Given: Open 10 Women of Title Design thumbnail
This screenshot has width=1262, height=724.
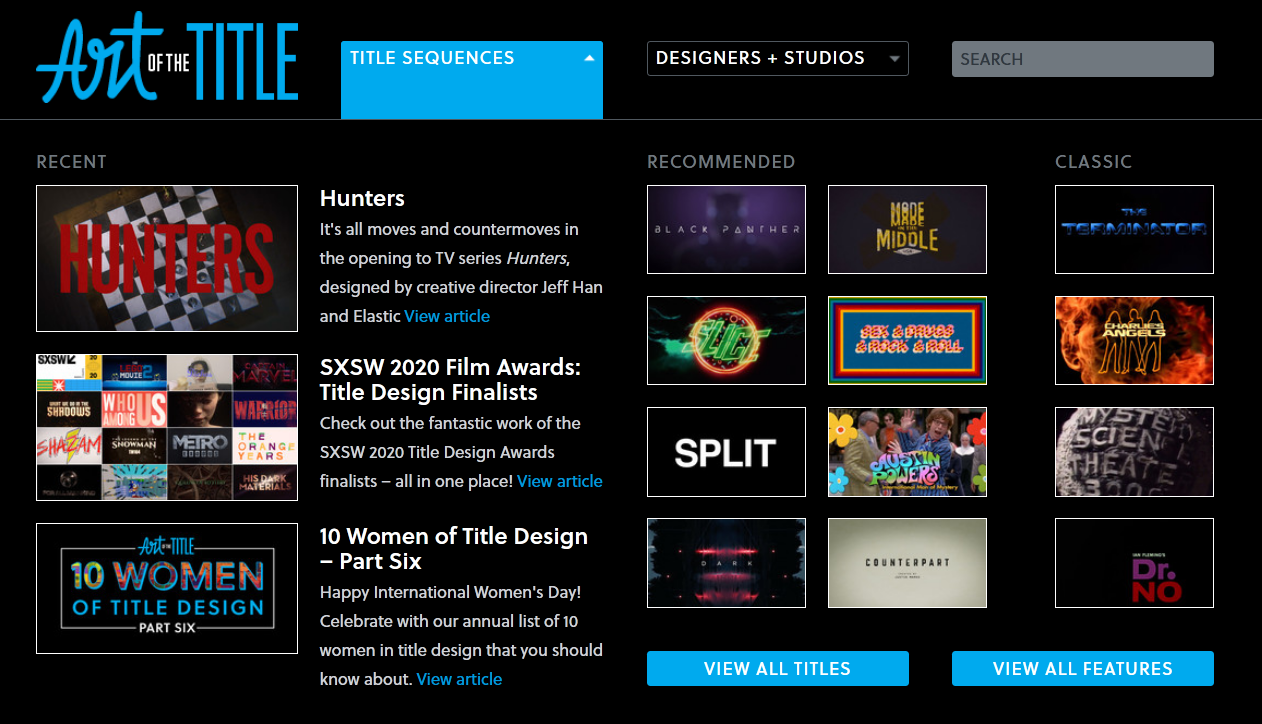Looking at the screenshot, I should point(167,588).
